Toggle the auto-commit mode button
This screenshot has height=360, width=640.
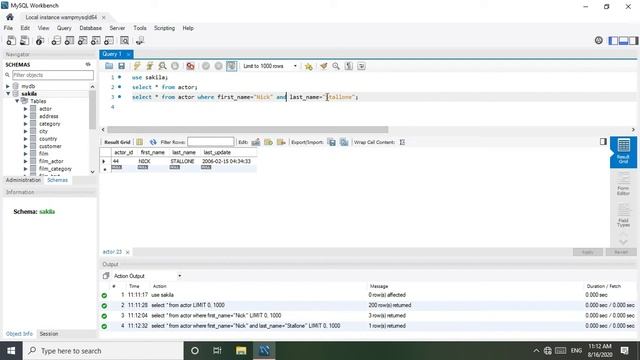point(231,66)
